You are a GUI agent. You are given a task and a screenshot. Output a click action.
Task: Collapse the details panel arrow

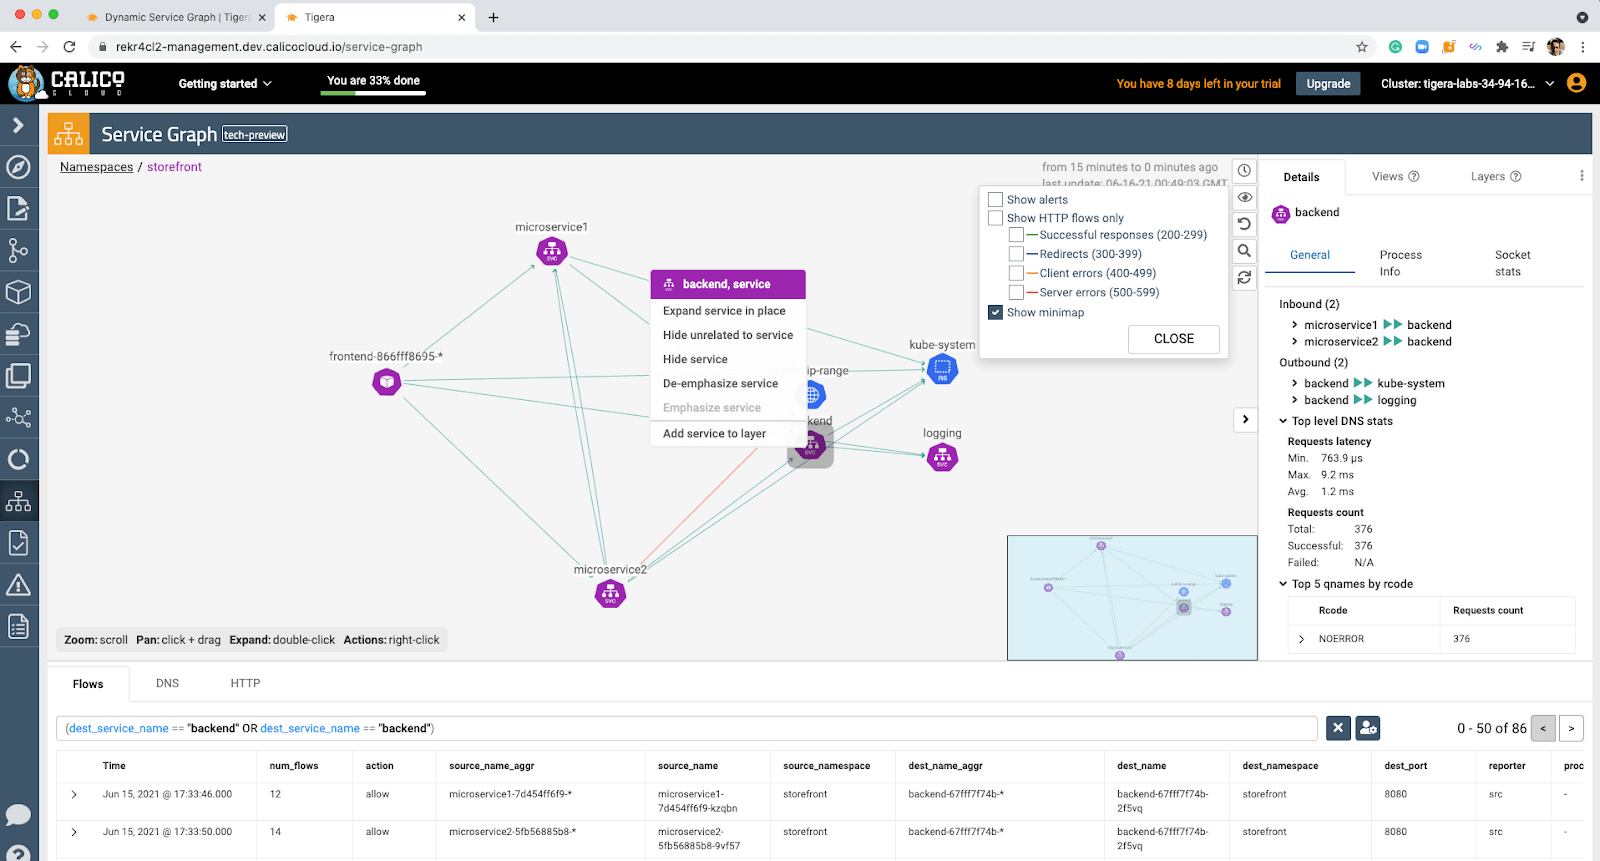click(1245, 420)
